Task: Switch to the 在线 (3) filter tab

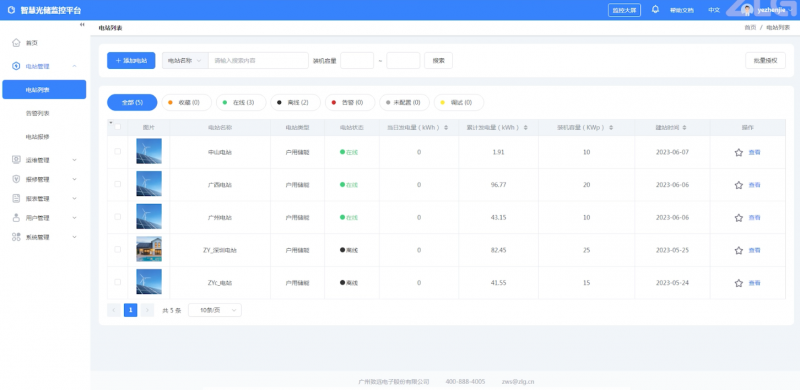Action: point(241,102)
